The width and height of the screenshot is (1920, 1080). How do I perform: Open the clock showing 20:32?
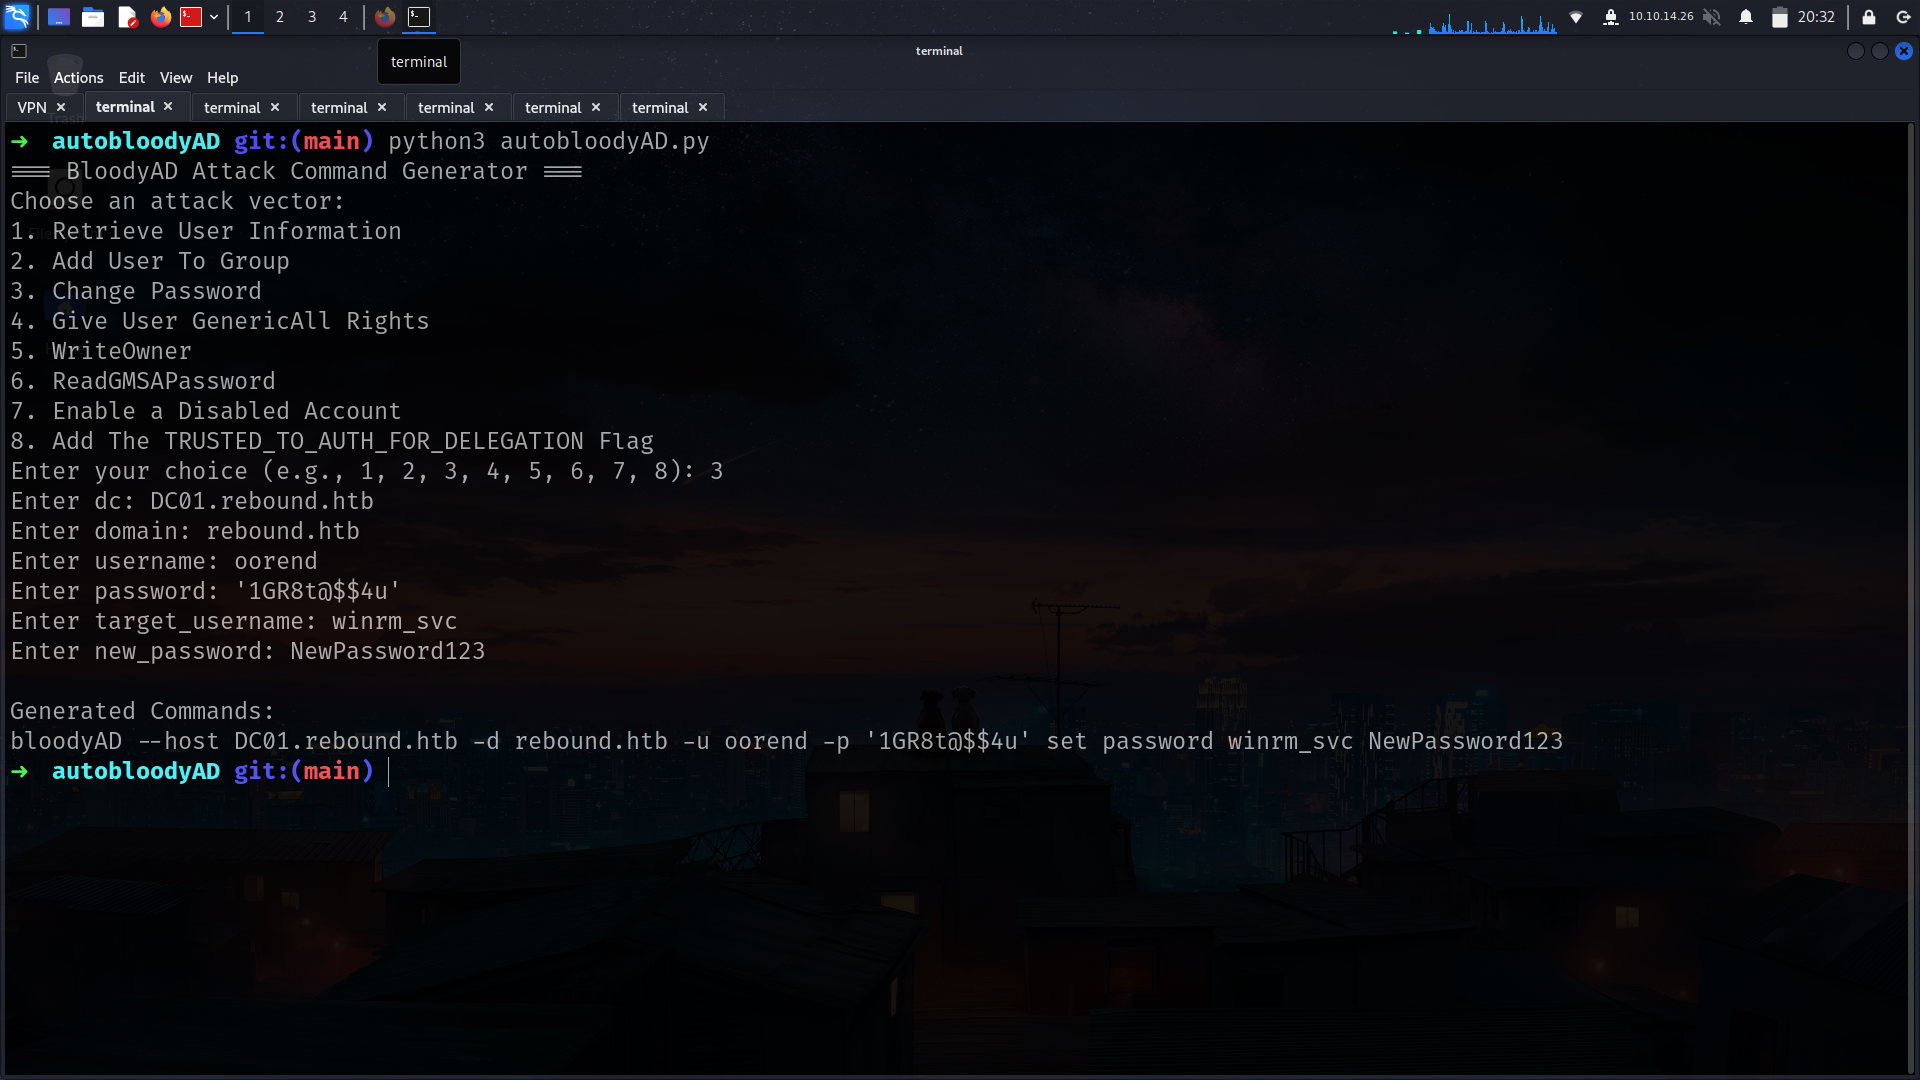pos(1816,17)
